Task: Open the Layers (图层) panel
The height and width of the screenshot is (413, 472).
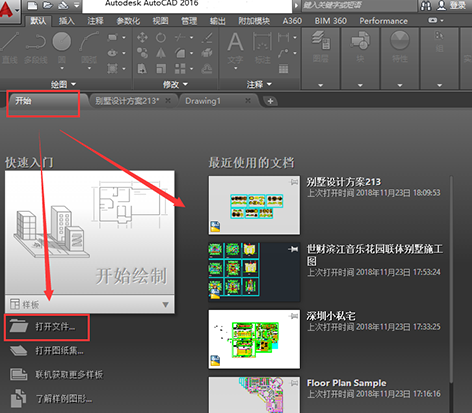Action: point(321,47)
